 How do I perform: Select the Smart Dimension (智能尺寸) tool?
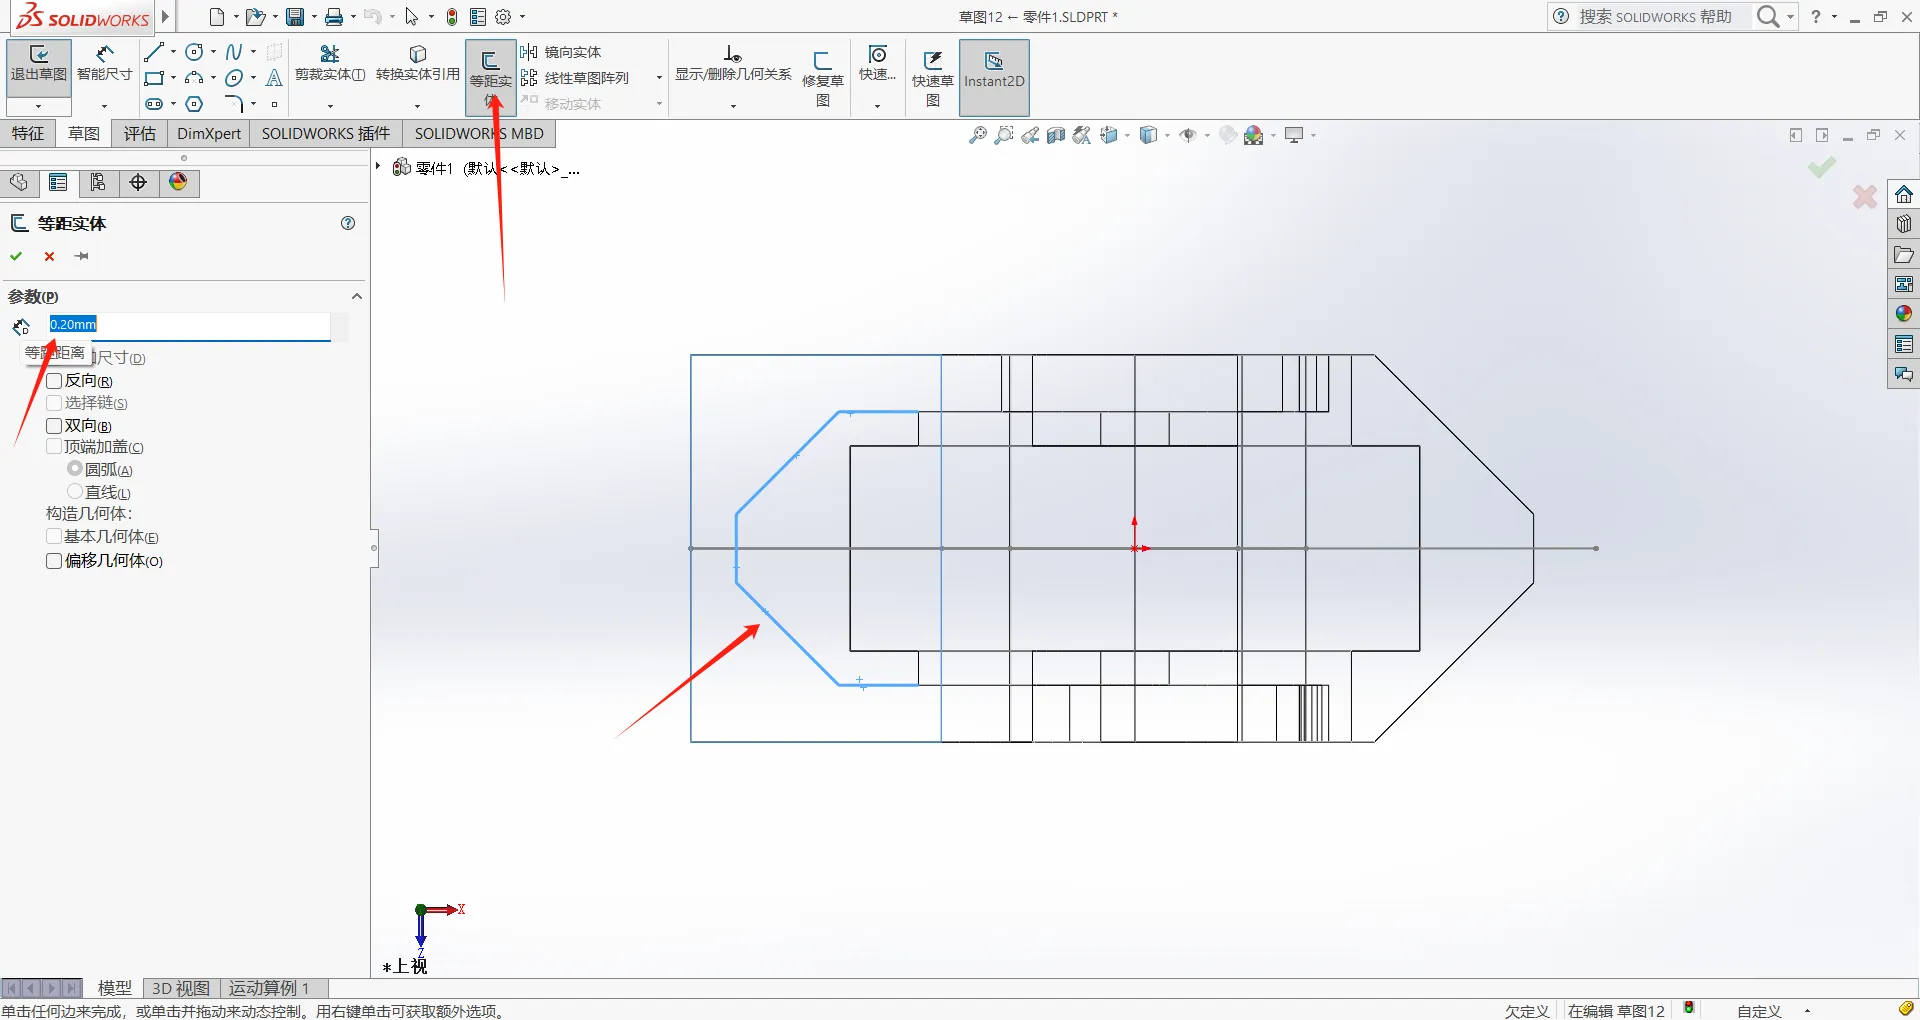[x=105, y=65]
